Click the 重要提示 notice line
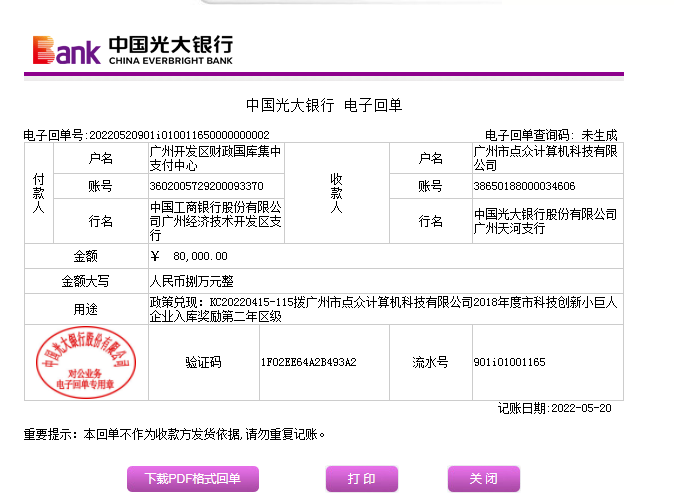The image size is (674, 502). (x=174, y=435)
